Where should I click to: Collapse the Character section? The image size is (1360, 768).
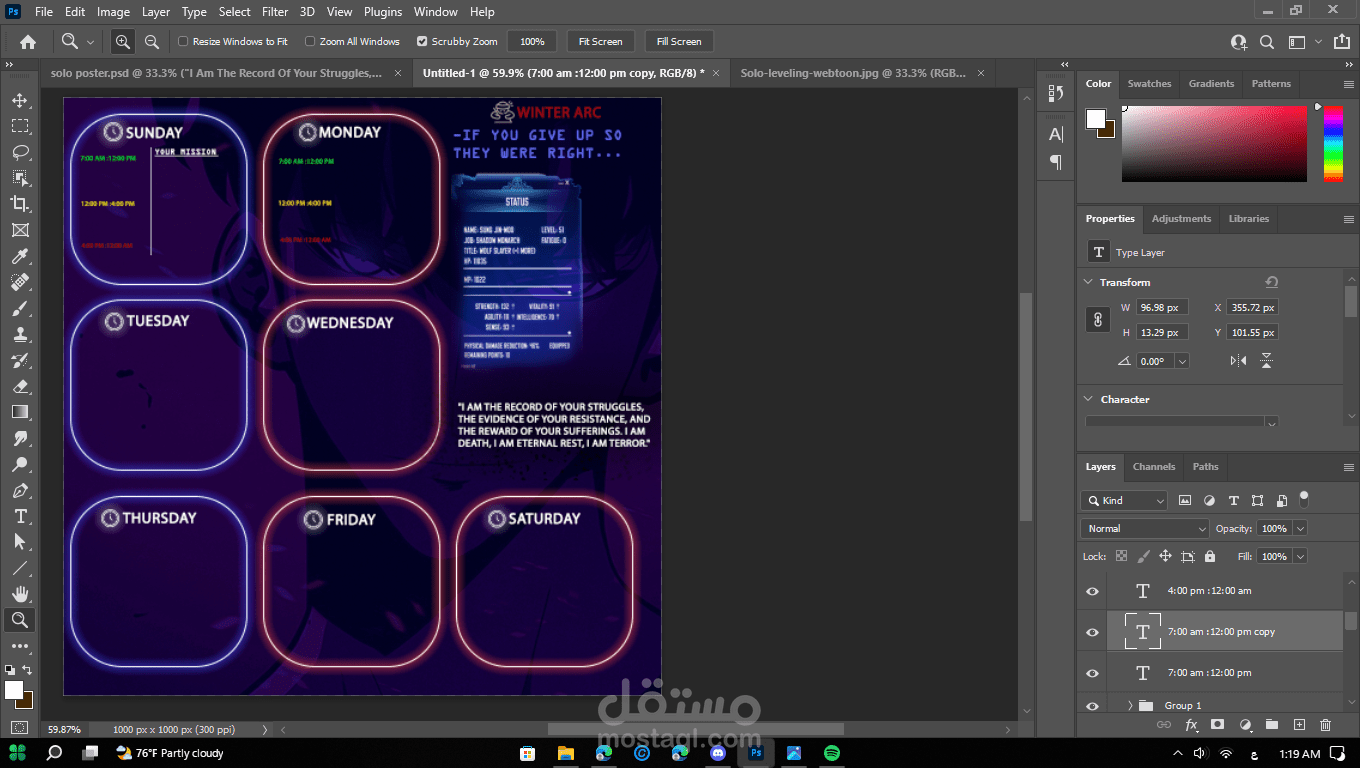tap(1089, 399)
